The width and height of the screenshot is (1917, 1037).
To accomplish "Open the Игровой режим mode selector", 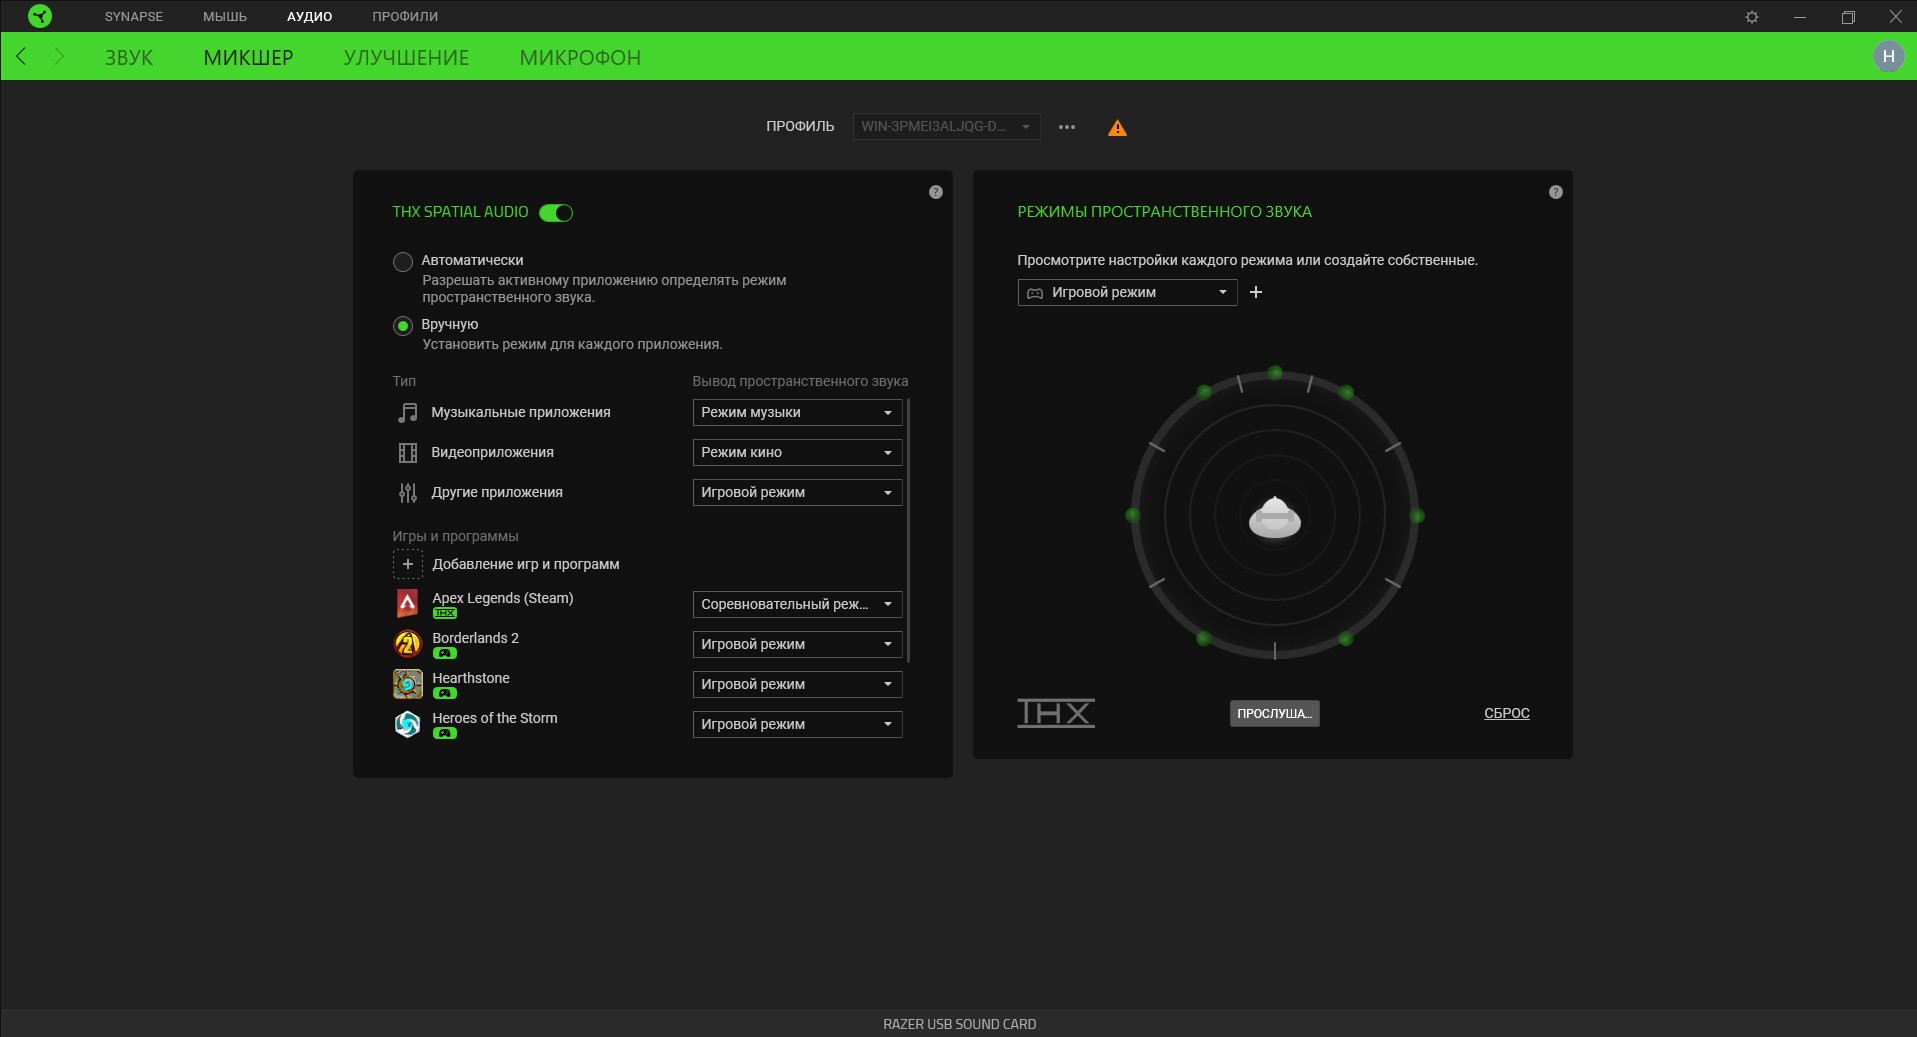I will tap(1127, 292).
